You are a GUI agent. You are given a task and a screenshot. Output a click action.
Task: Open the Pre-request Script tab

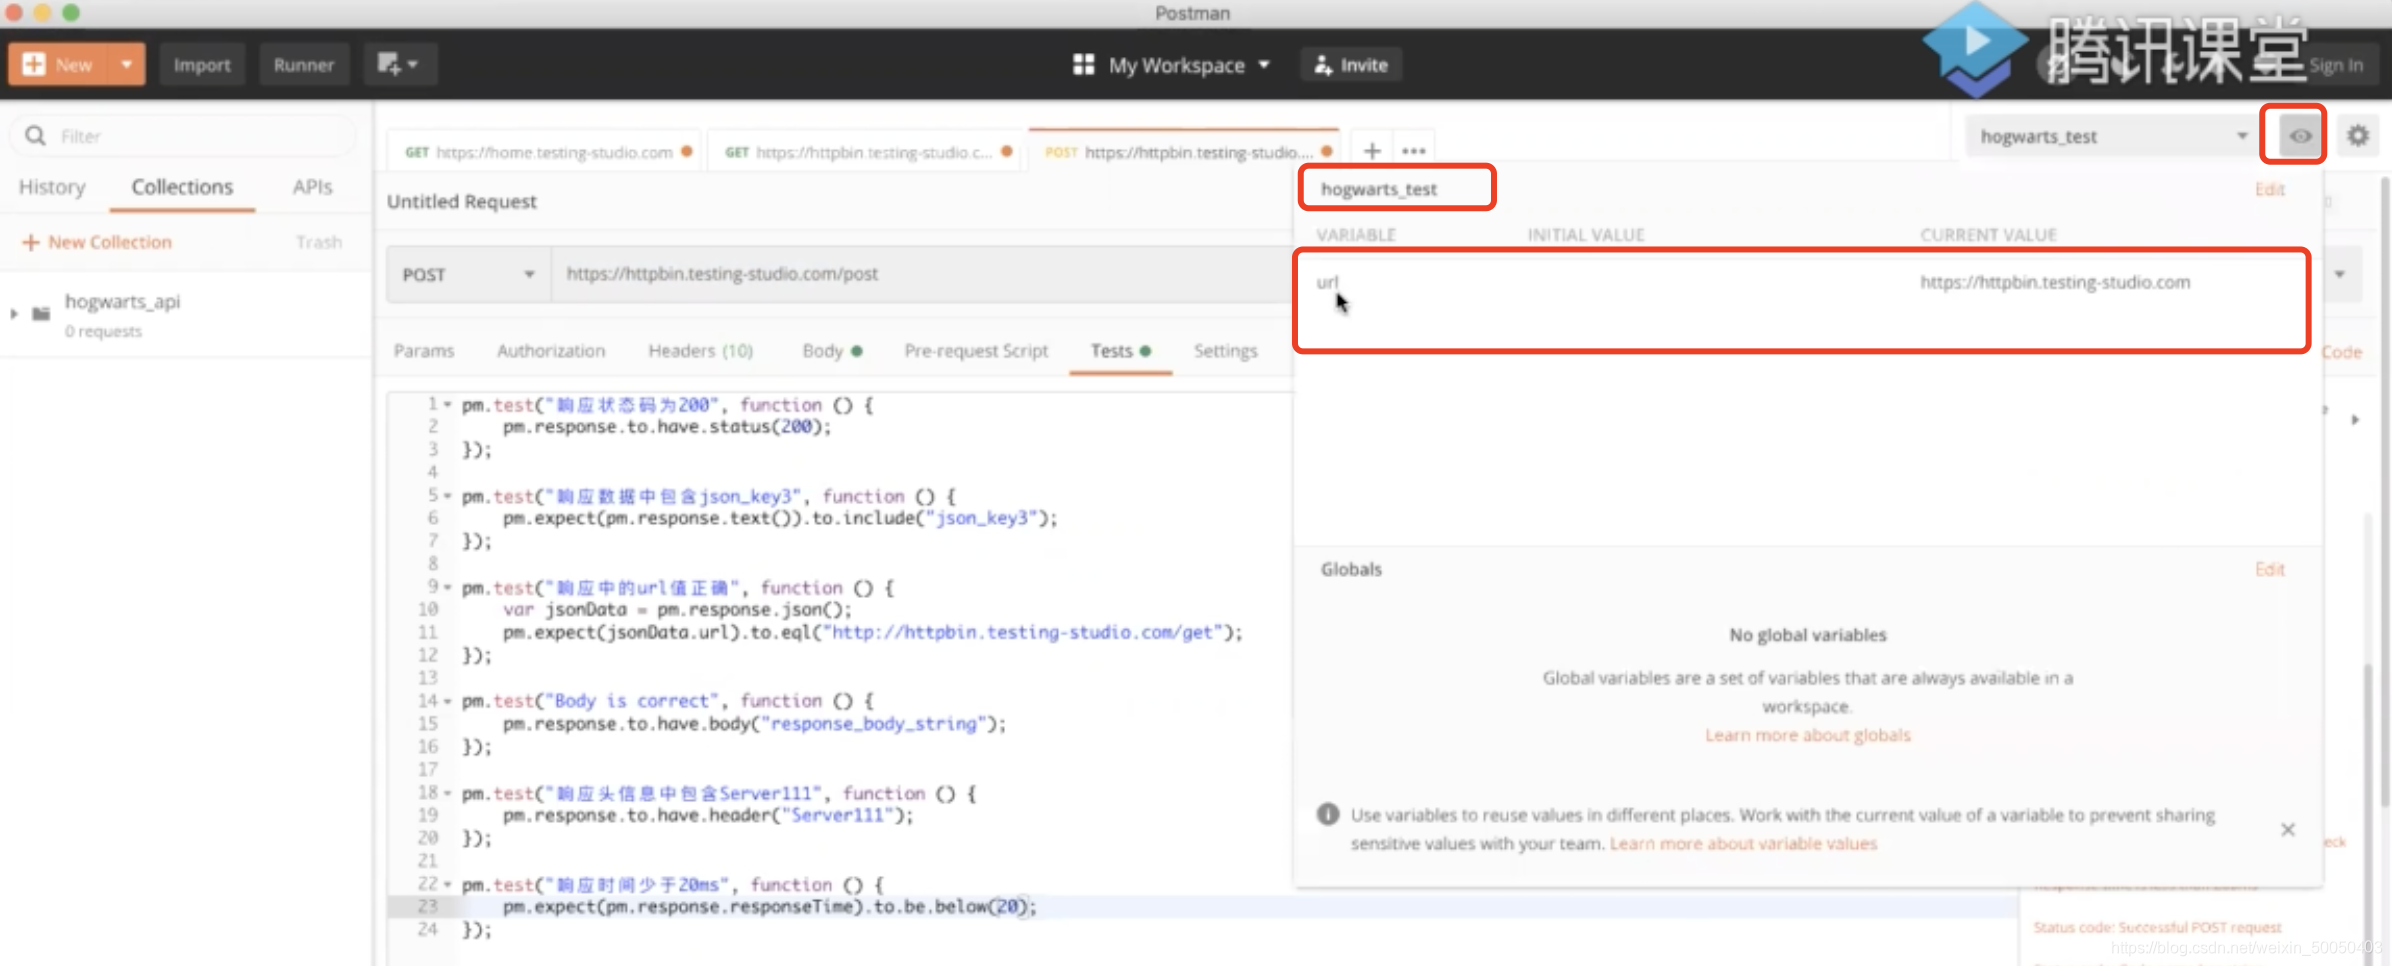pyautogui.click(x=976, y=351)
